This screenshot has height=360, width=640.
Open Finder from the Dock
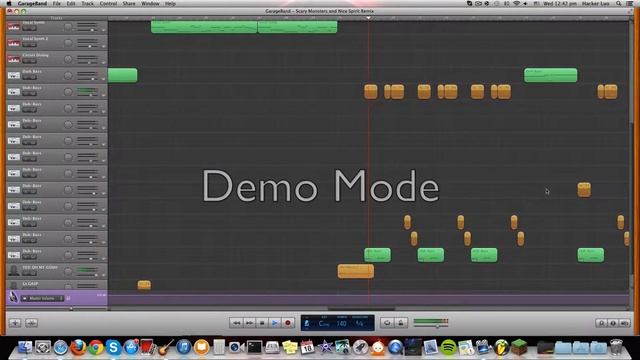[25, 347]
